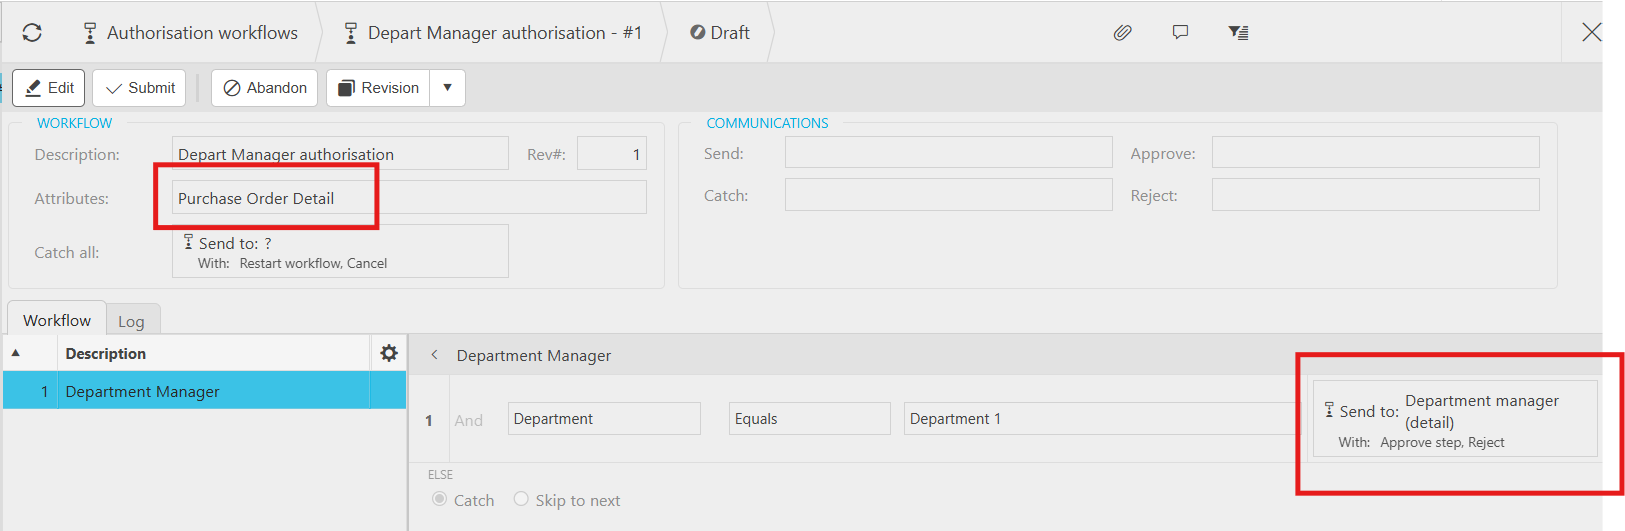
Task: Select the Department Manager row
Action: coord(204,391)
